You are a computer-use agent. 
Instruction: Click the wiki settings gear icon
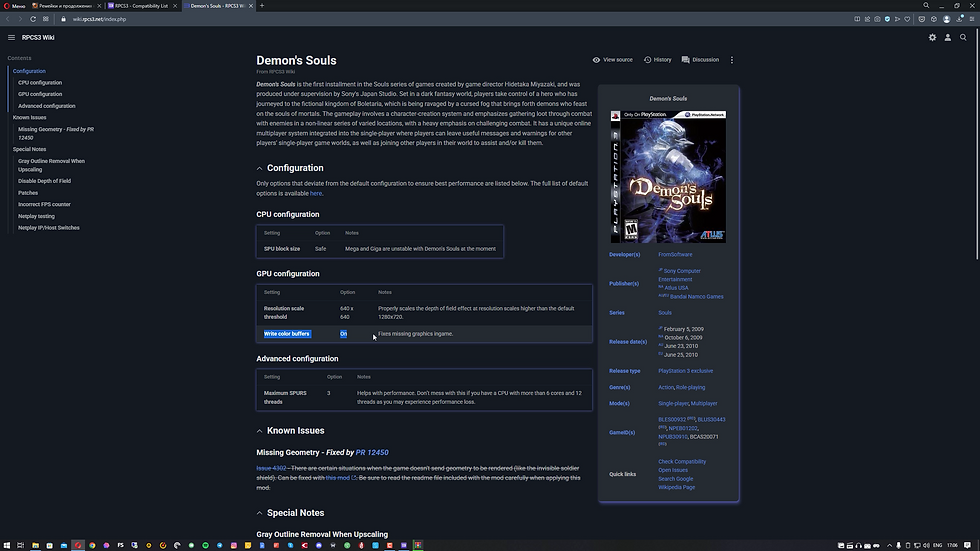pyautogui.click(x=932, y=37)
